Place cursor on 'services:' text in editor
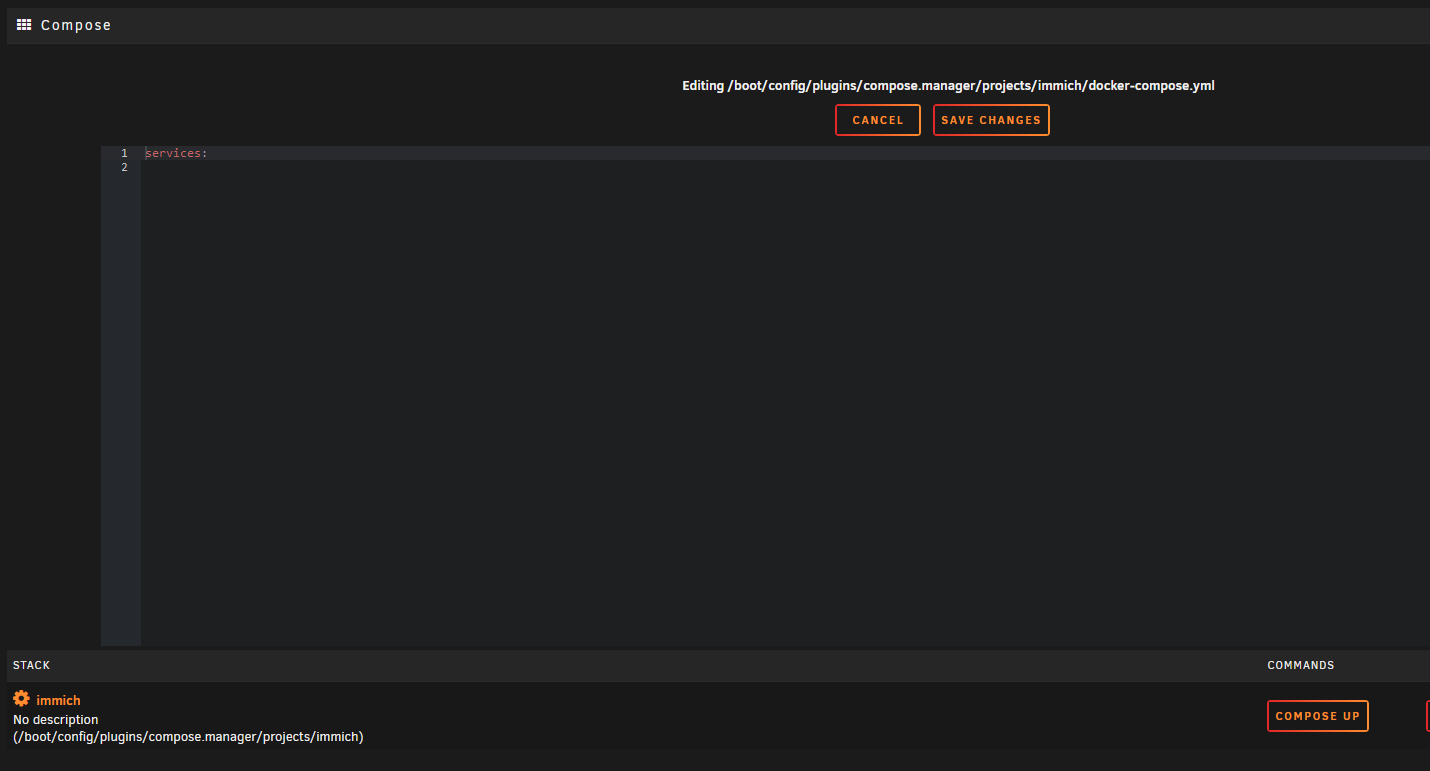 coord(176,153)
